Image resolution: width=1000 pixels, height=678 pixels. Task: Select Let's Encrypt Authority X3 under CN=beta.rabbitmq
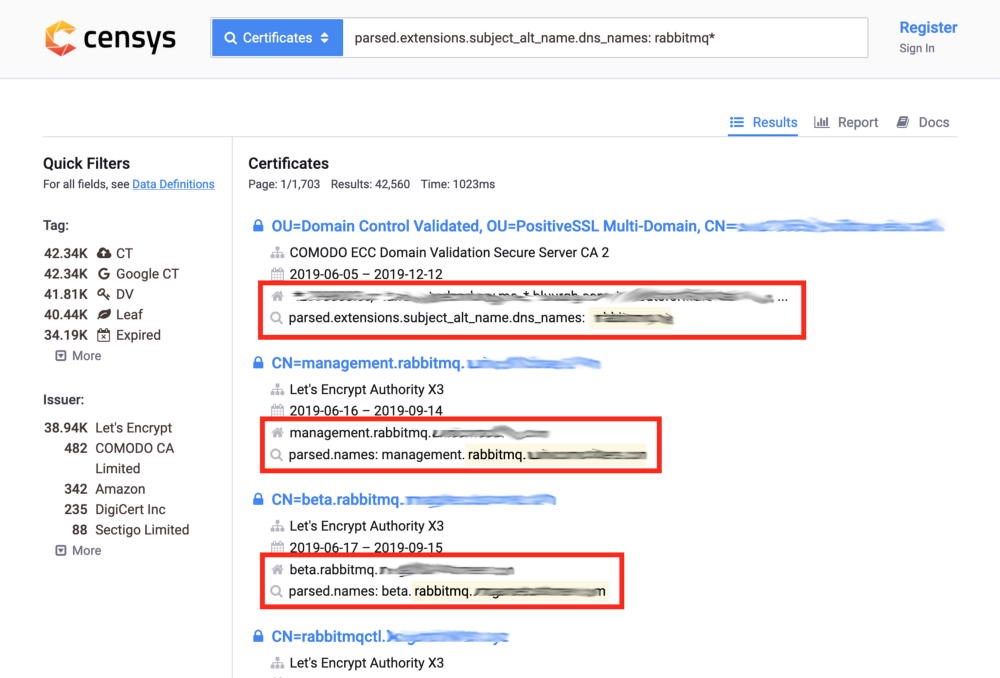(367, 526)
